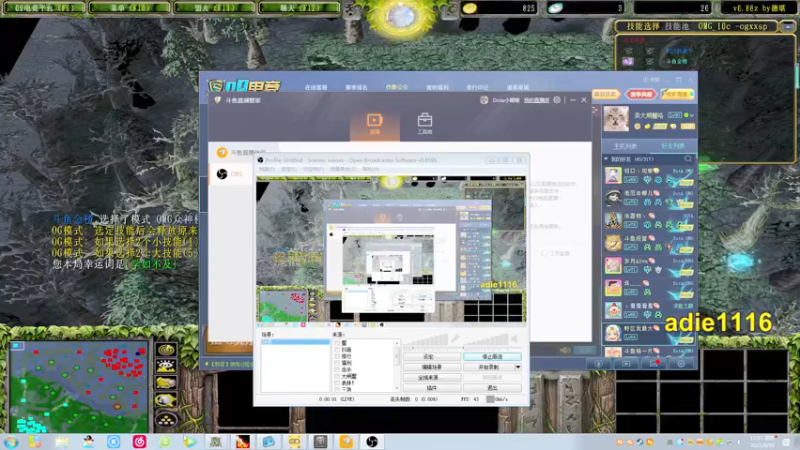
Task: Open the red NetEase music taskbar icon
Action: [139, 442]
